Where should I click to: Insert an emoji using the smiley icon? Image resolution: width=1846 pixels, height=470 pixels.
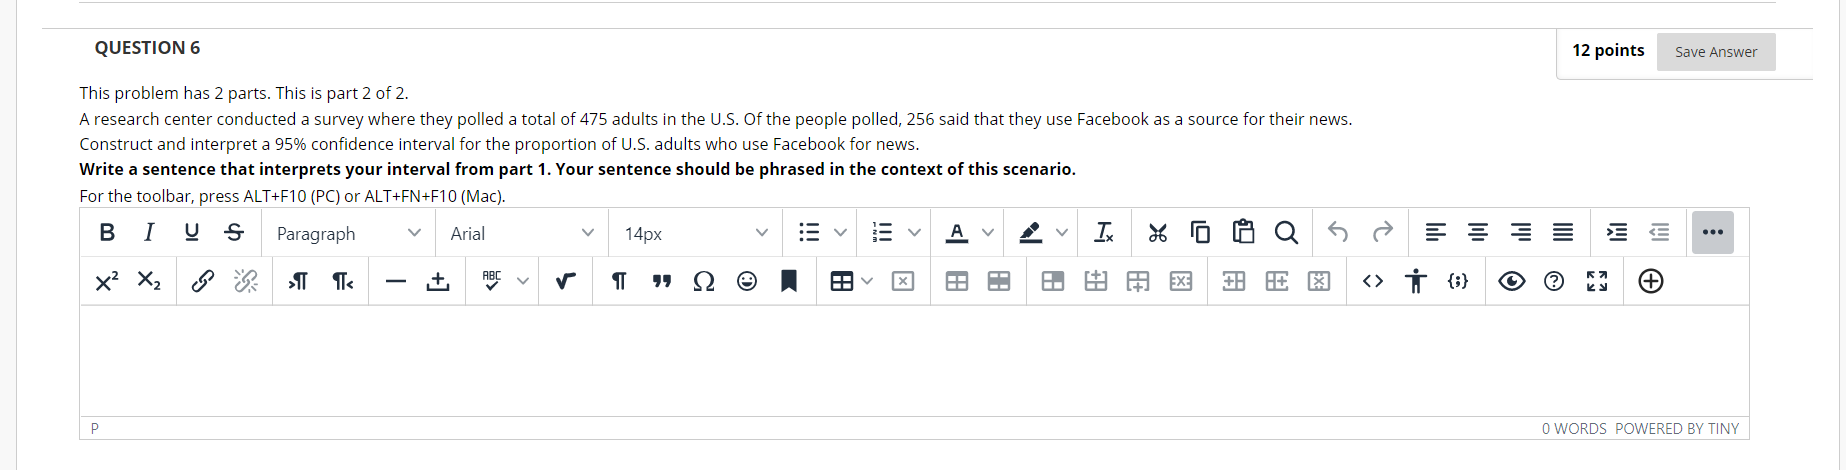pos(747,281)
